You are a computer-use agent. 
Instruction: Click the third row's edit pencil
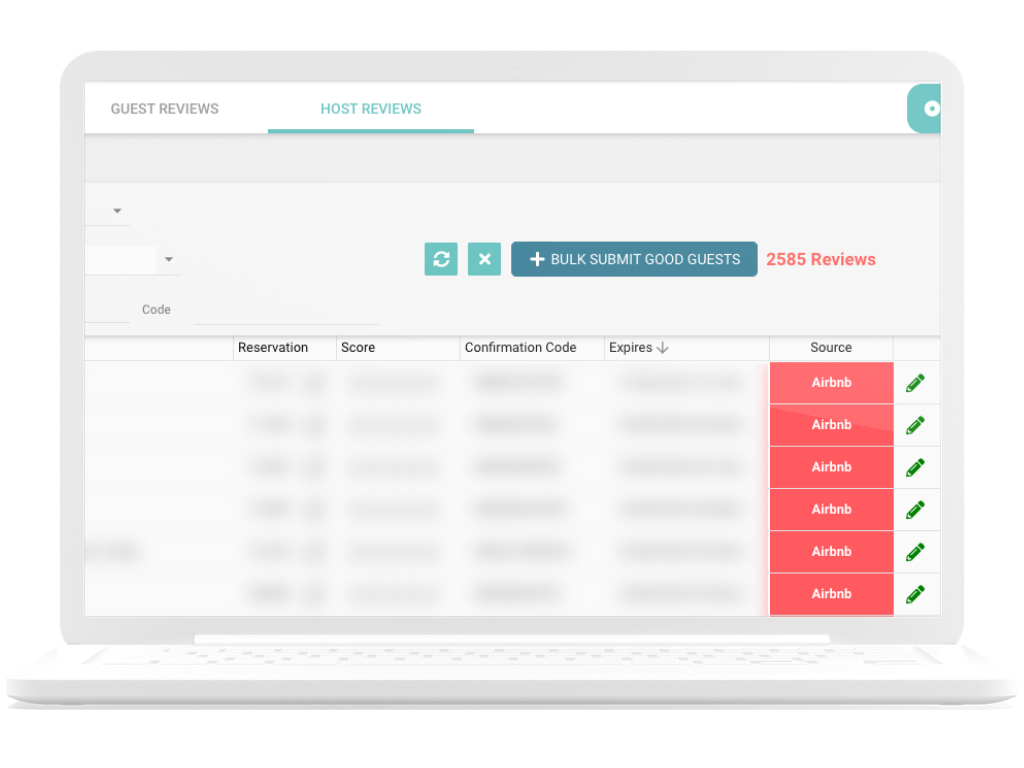point(916,467)
